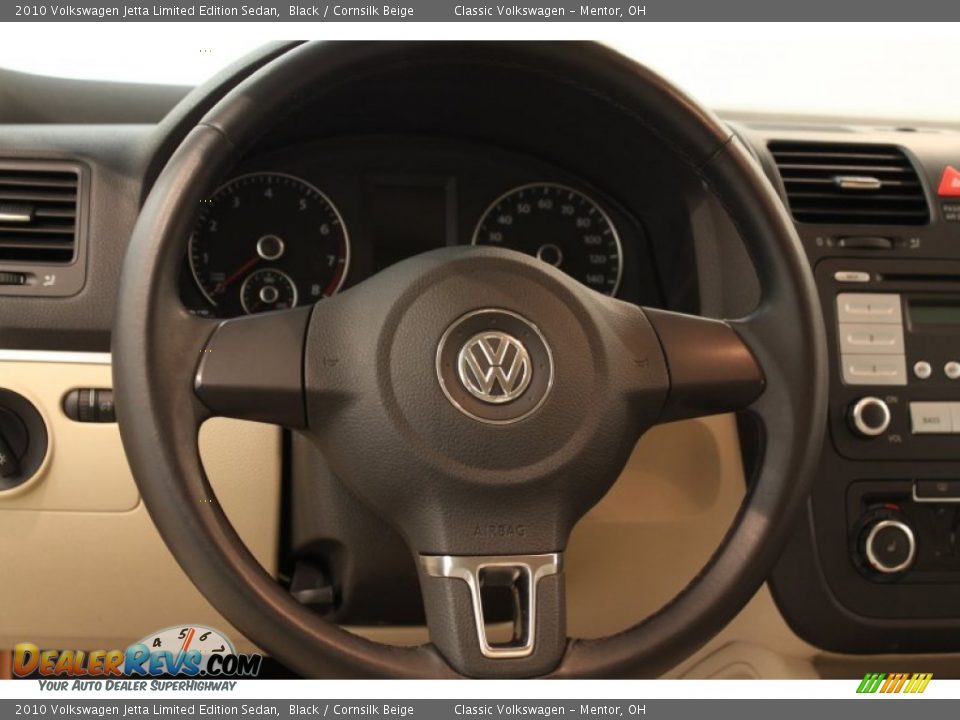Select the climate control panel dial

click(x=888, y=545)
